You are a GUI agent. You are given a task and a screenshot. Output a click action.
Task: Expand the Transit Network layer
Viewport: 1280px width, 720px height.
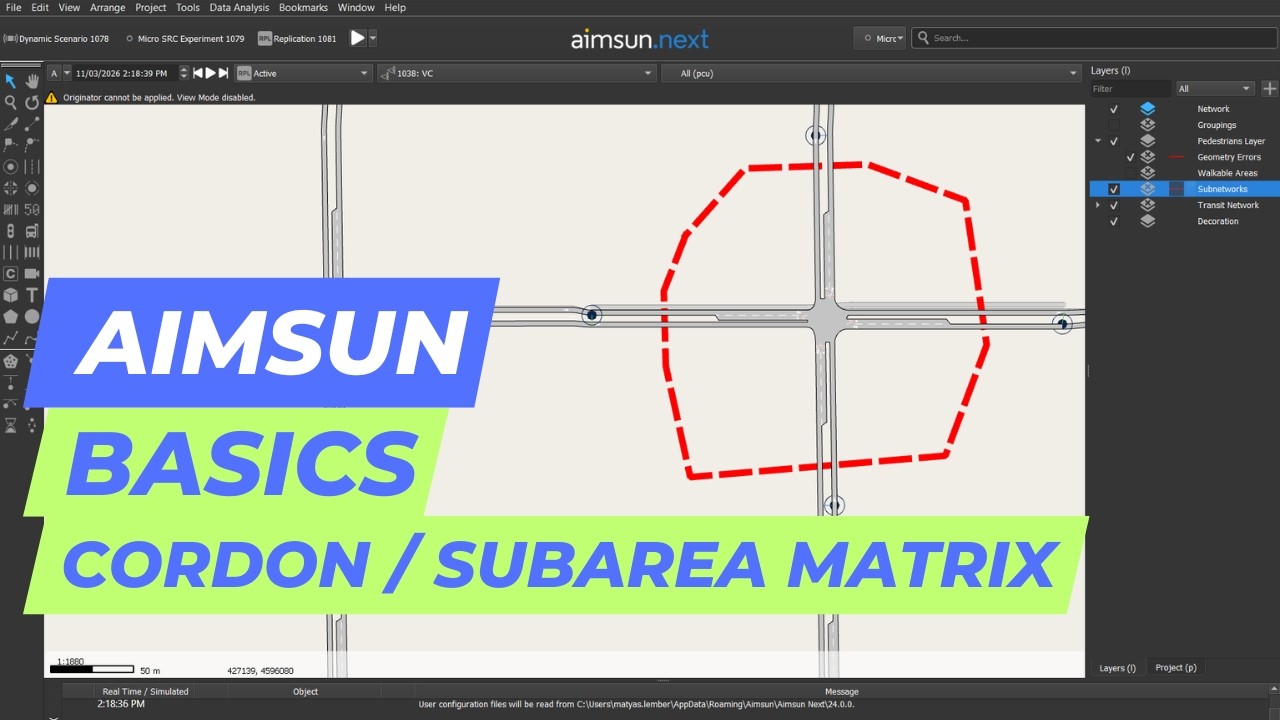click(1098, 205)
